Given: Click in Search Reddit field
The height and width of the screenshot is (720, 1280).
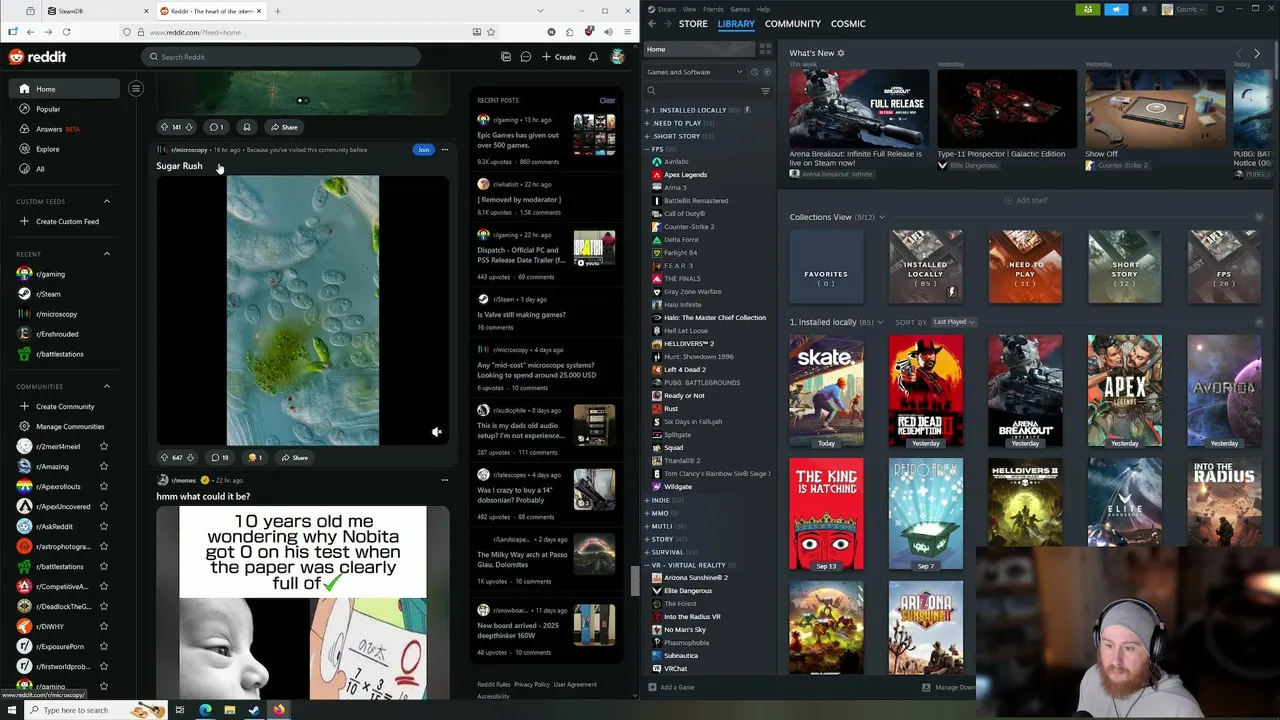Looking at the screenshot, I should 280,57.
